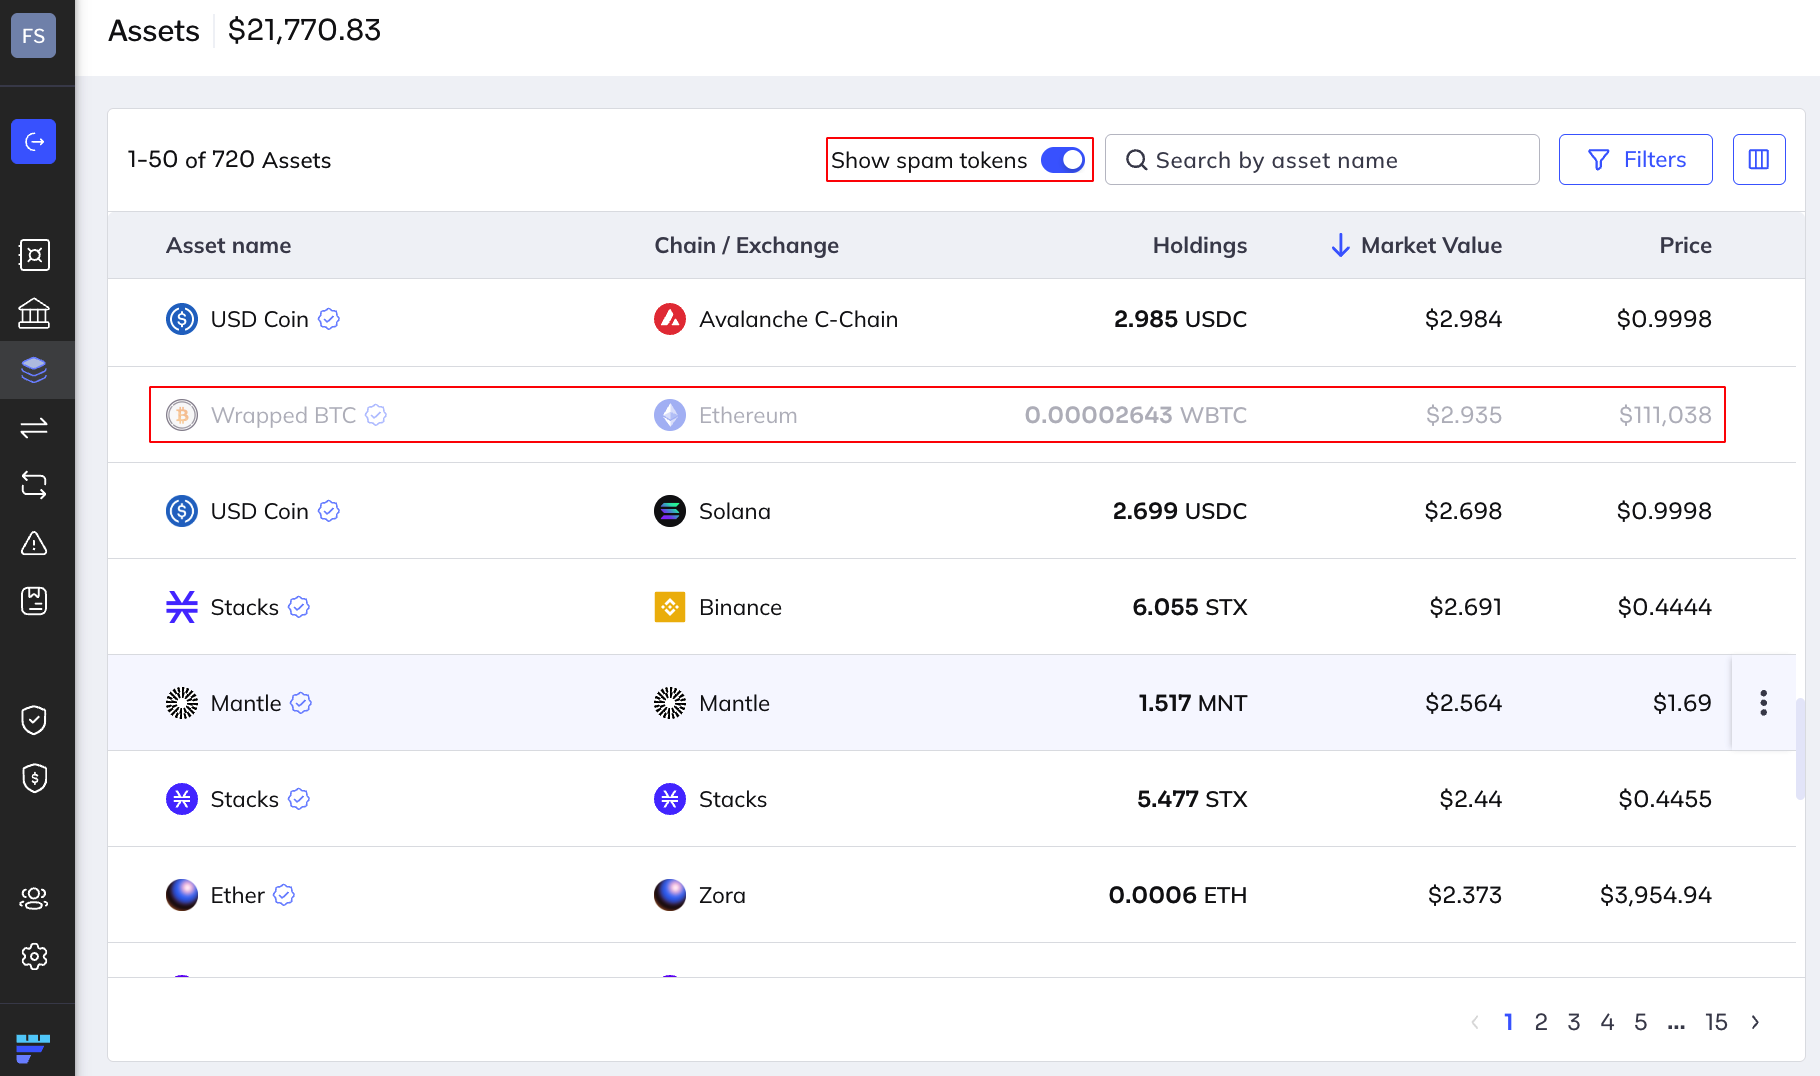The image size is (1820, 1076).
Task: Sort by the Market Value column
Action: coord(1430,245)
